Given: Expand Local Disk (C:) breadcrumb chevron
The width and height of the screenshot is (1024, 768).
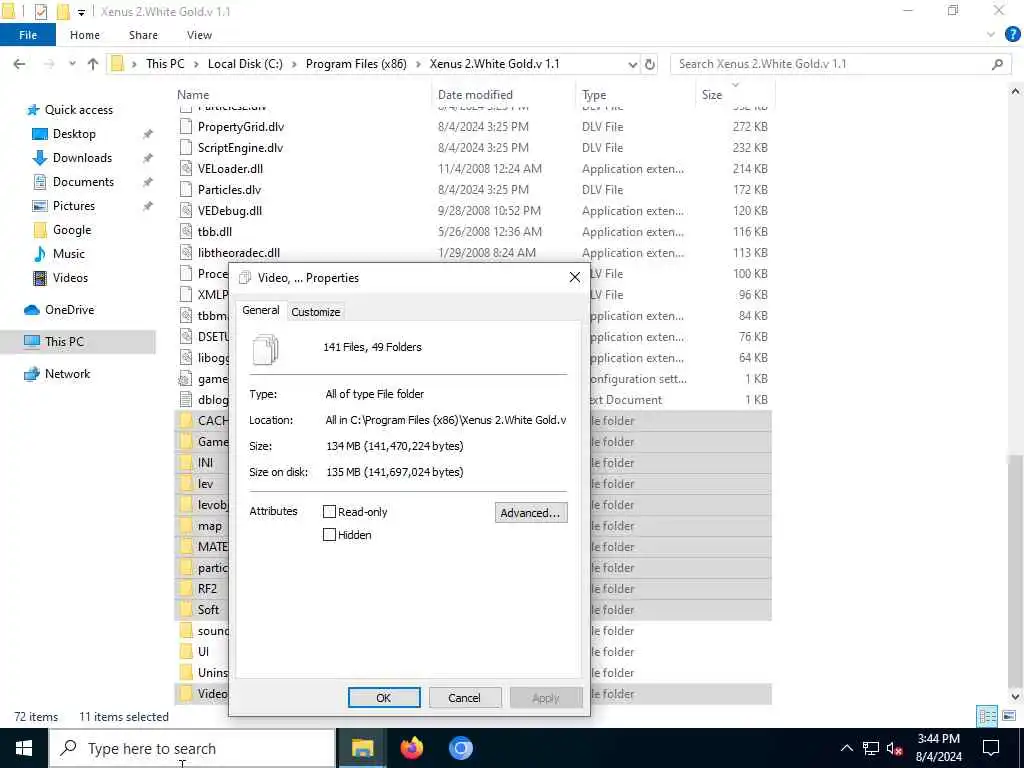Looking at the screenshot, I should (295, 64).
